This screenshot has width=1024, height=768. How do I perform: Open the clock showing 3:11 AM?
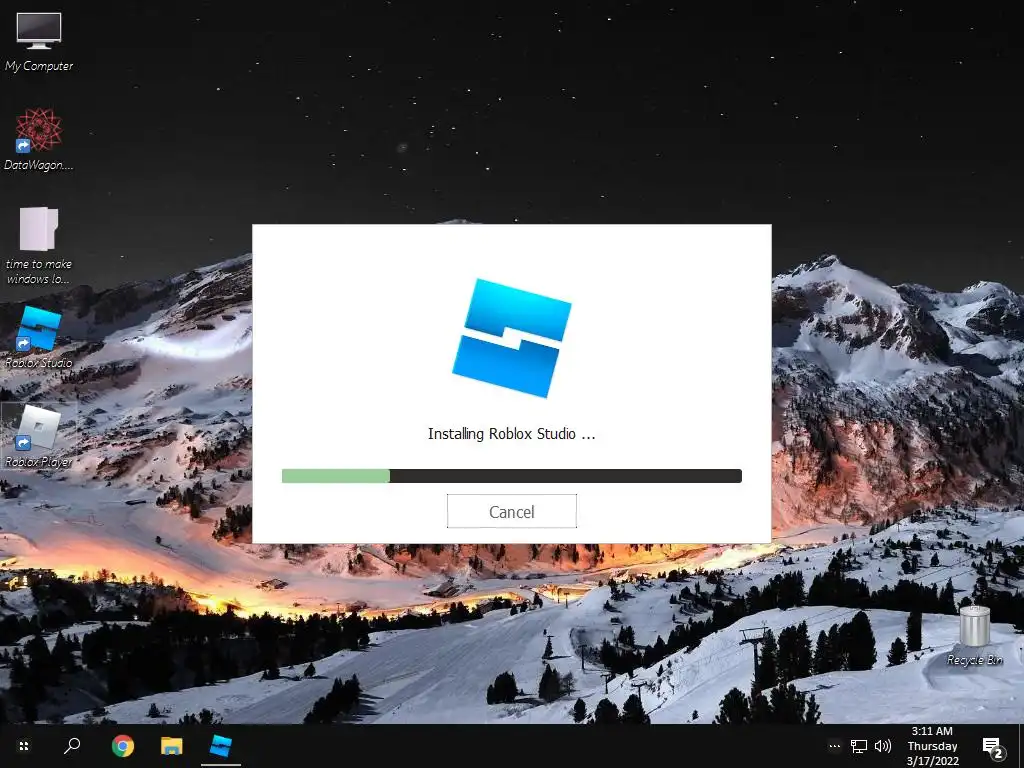(932, 746)
